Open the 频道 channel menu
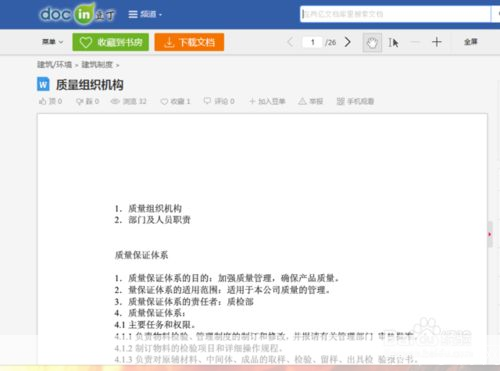The width and height of the screenshot is (500, 371). (x=145, y=14)
